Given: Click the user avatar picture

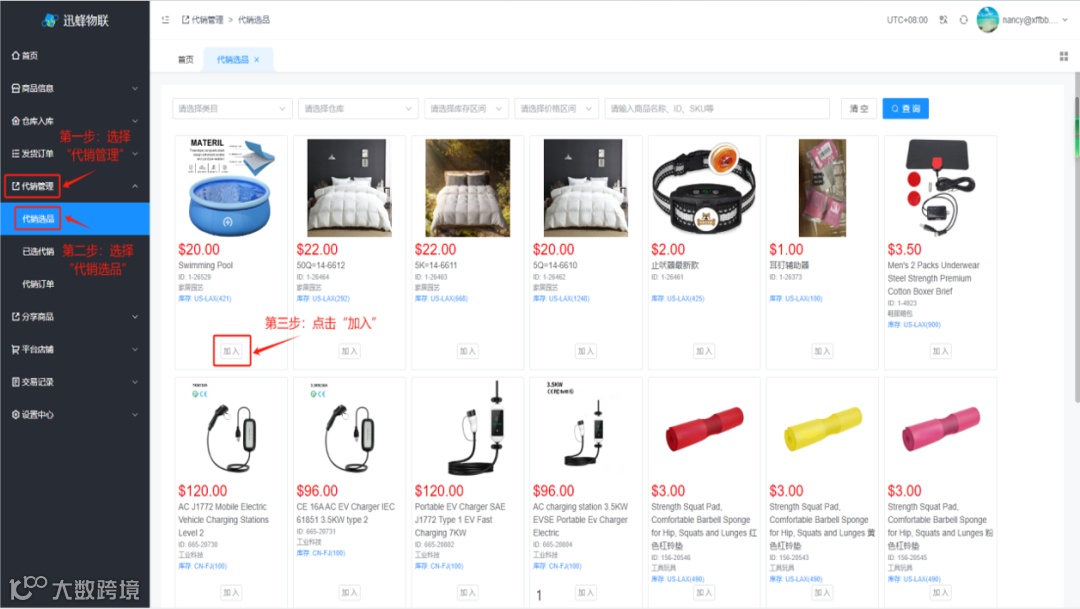Looking at the screenshot, I should [x=988, y=20].
